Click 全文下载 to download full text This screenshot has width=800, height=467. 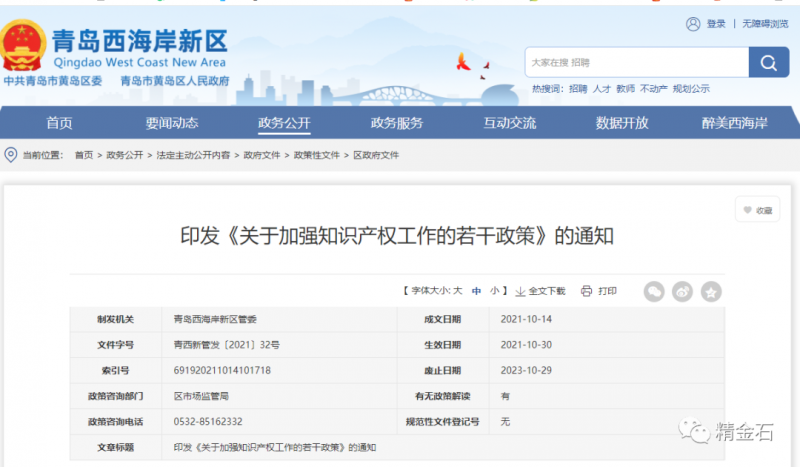click(546, 291)
